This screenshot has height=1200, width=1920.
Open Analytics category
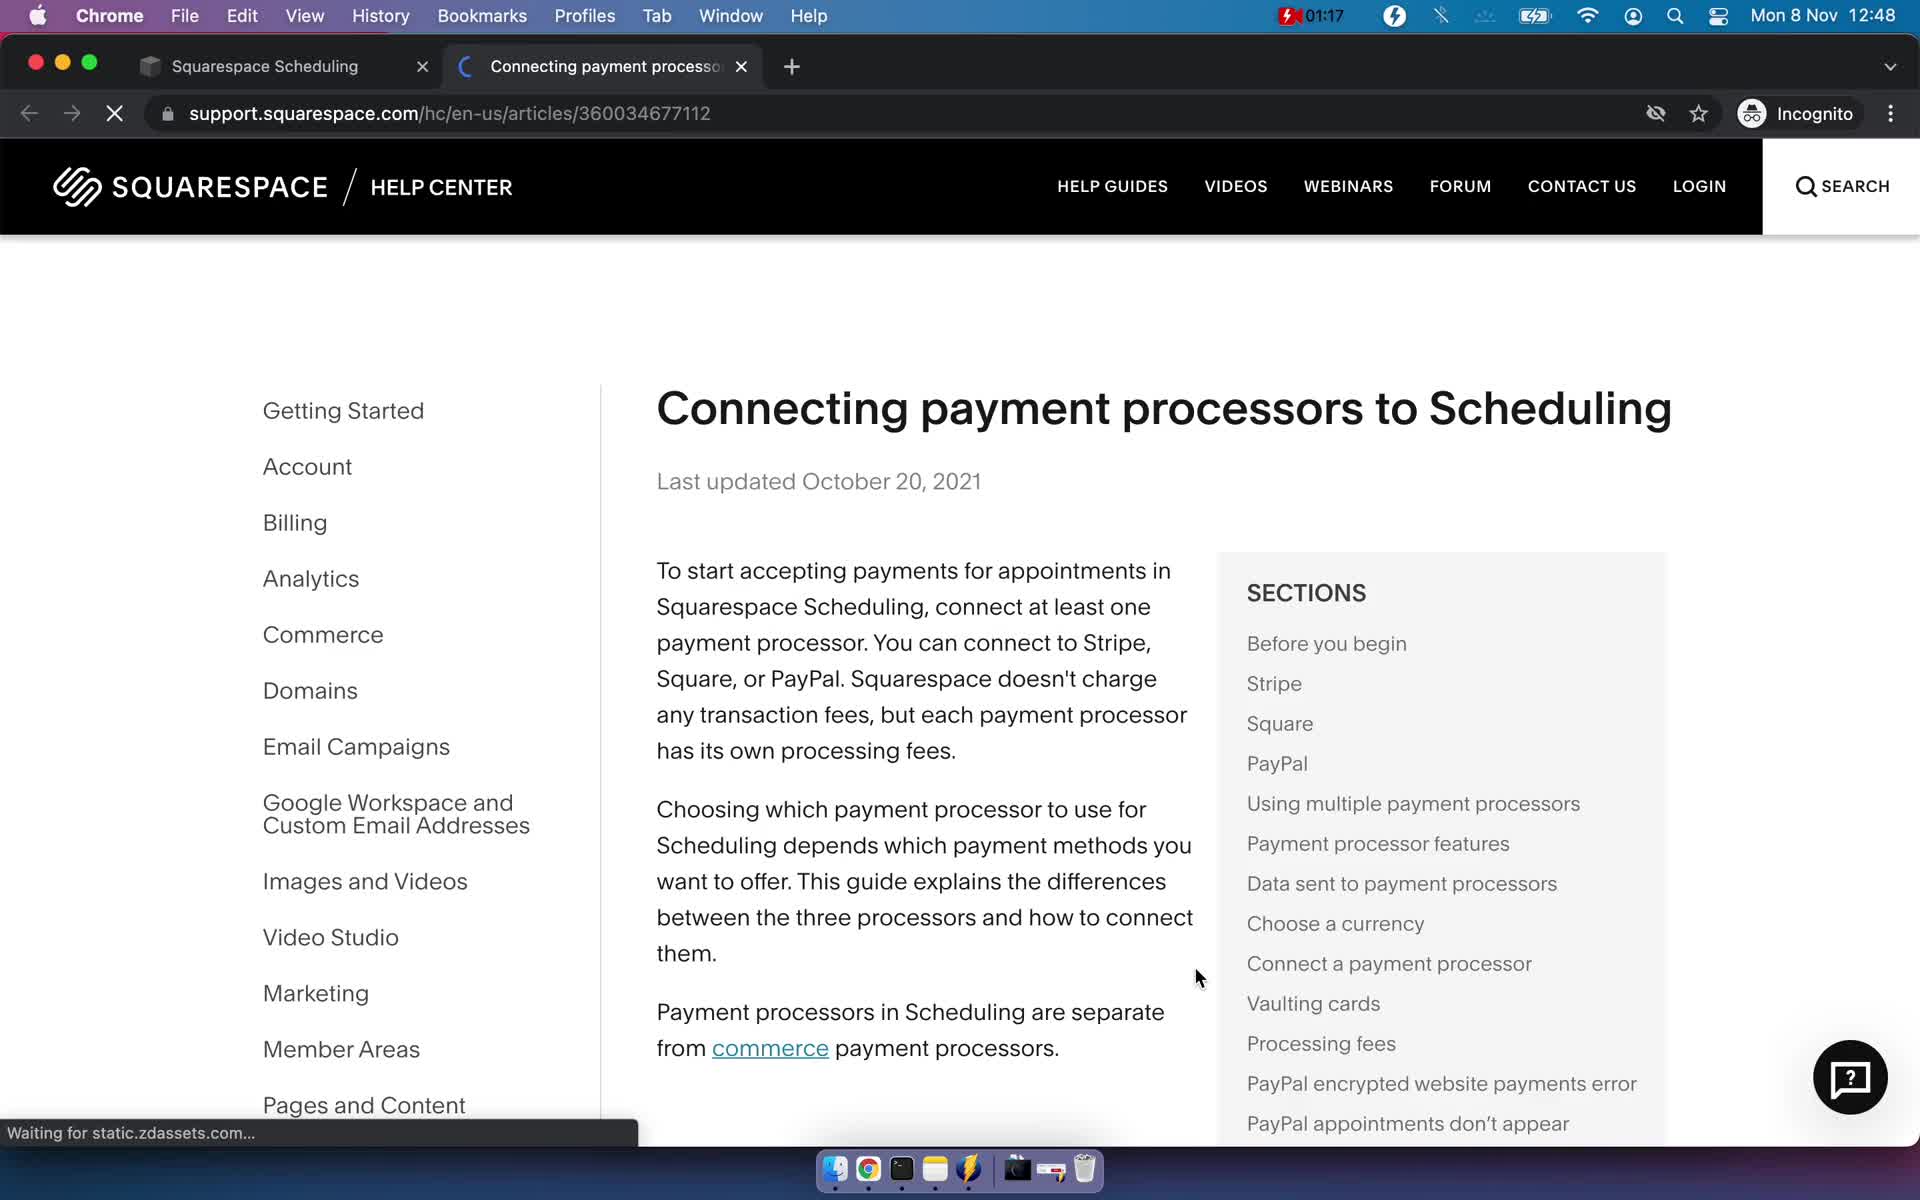311,579
